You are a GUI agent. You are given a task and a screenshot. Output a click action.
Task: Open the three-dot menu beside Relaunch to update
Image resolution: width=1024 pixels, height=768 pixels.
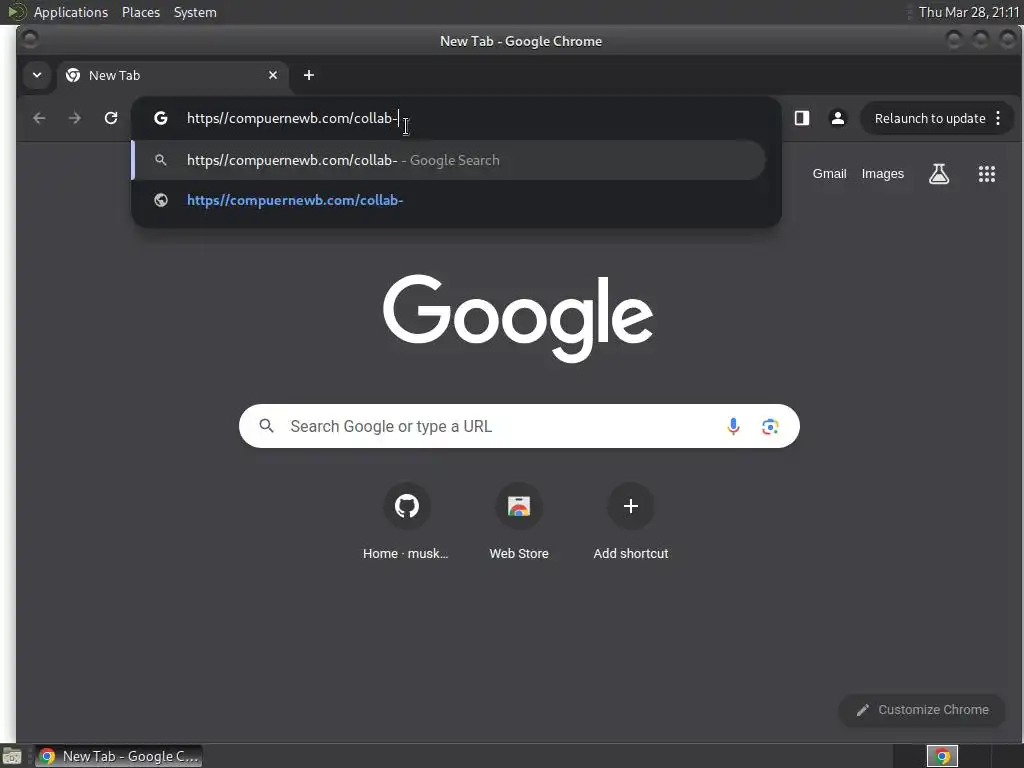click(998, 118)
